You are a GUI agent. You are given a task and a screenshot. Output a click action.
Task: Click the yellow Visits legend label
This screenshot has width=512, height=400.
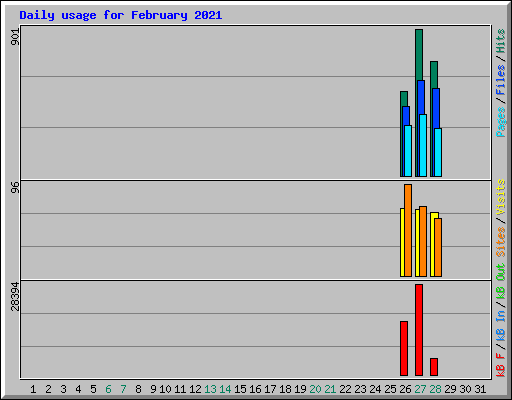(x=500, y=197)
